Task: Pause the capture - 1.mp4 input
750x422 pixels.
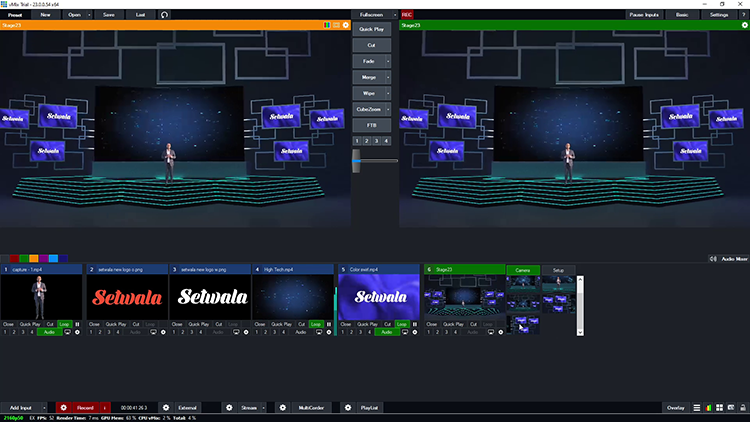Action: (77, 324)
